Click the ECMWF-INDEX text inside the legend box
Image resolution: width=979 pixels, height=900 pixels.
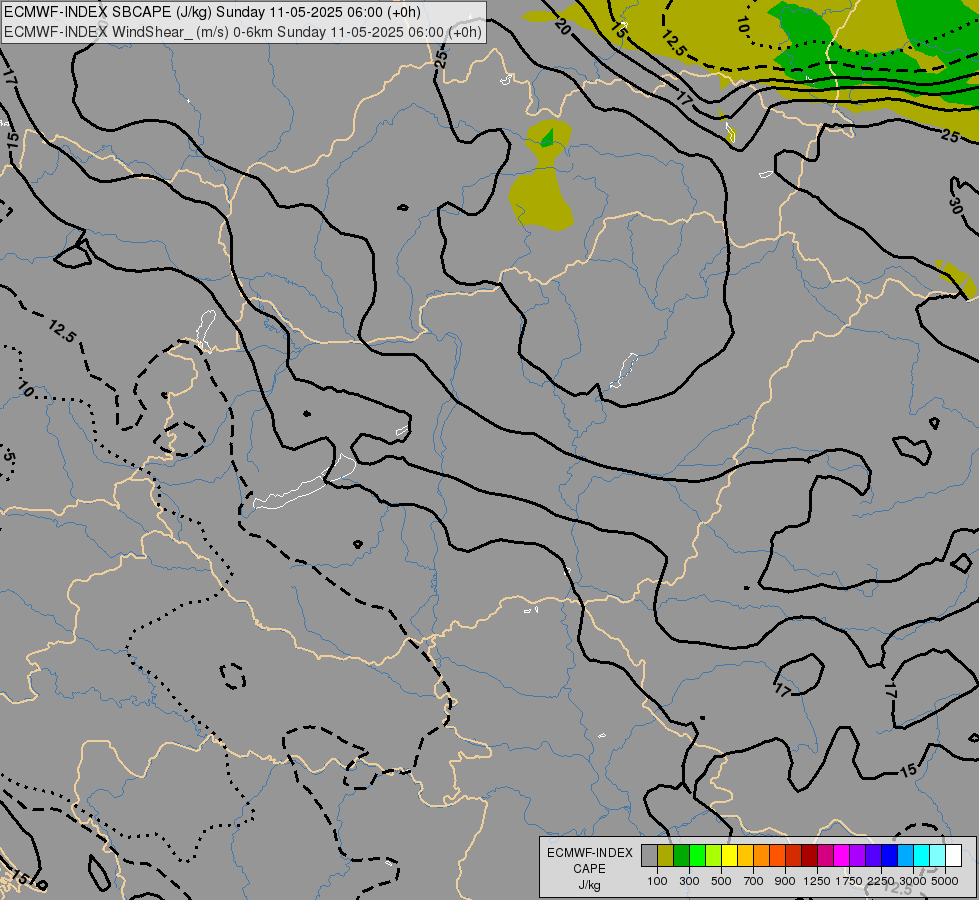(x=590, y=853)
